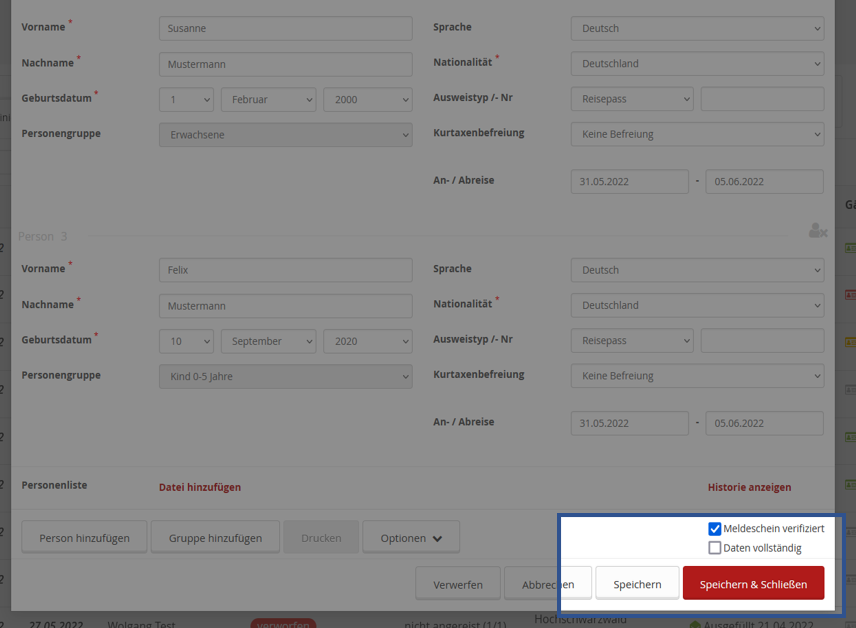856x628 pixels.
Task: Open the birth month dropdown showing Februar
Action: click(268, 99)
